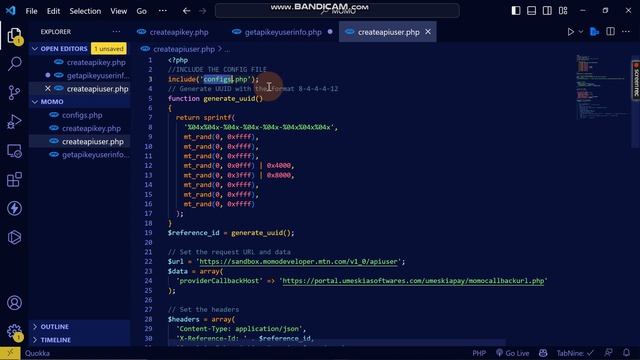Open the feedback icon in status bar
Image resolution: width=640 pixels, height=360 pixels.
click(609, 353)
